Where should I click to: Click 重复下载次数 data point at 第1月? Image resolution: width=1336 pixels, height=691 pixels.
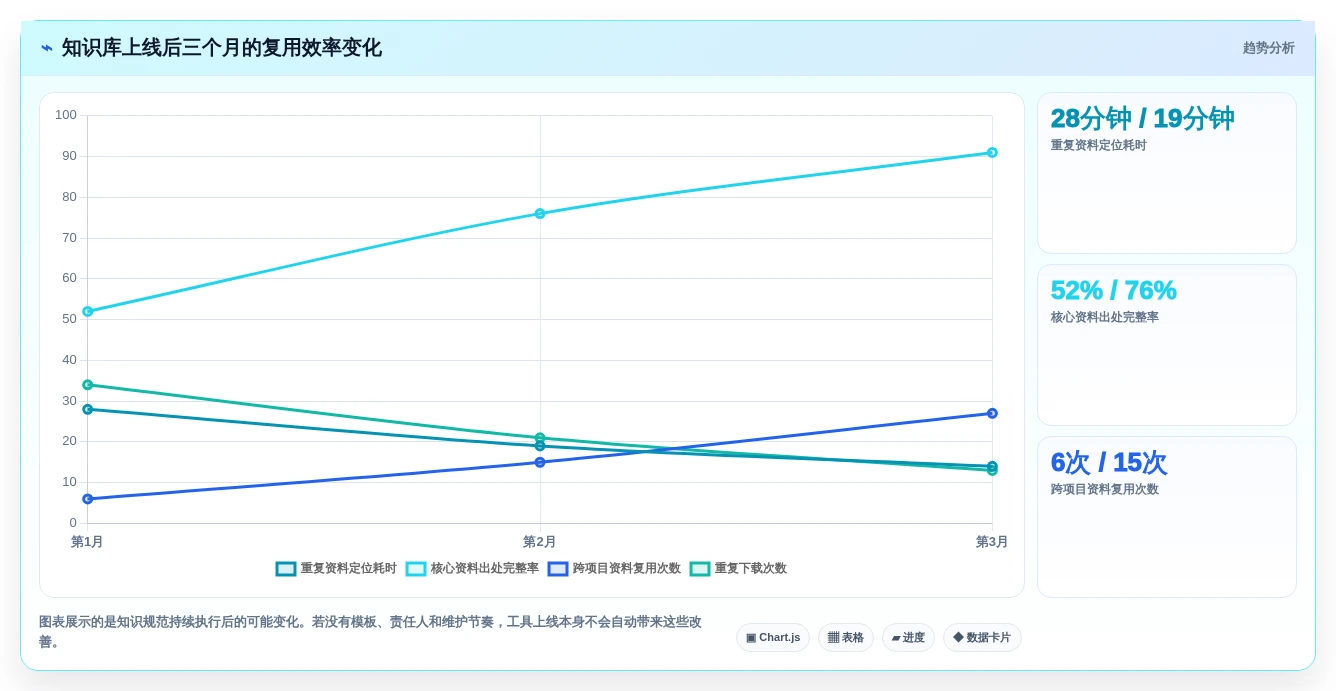click(88, 385)
